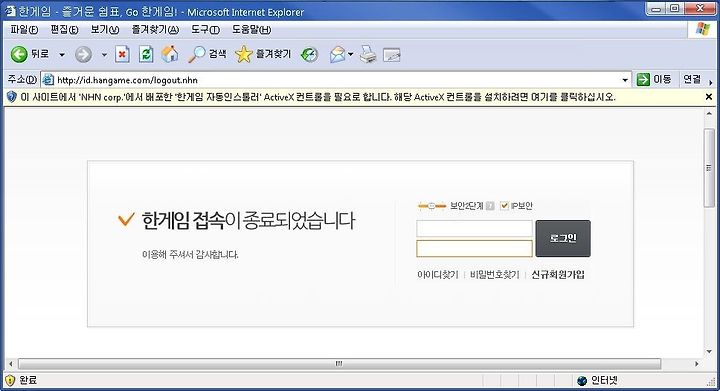Viewport: 720px width, 391px height.
Task: Click the ActiveX information bar message
Action: [x=318, y=97]
